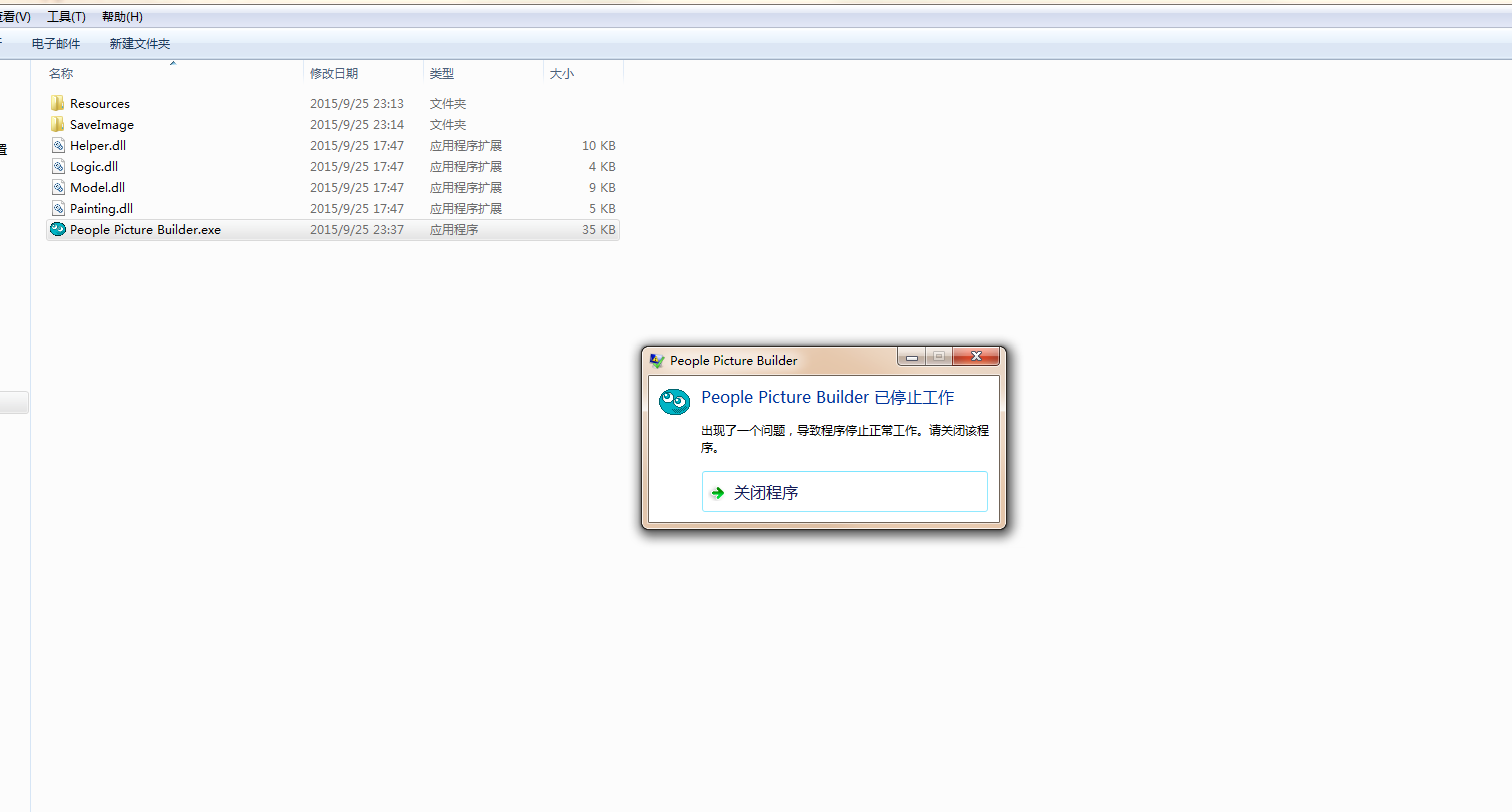Click the 2015/9/25 17:47 date of Logic.dll
The image size is (1512, 812).
click(x=357, y=167)
